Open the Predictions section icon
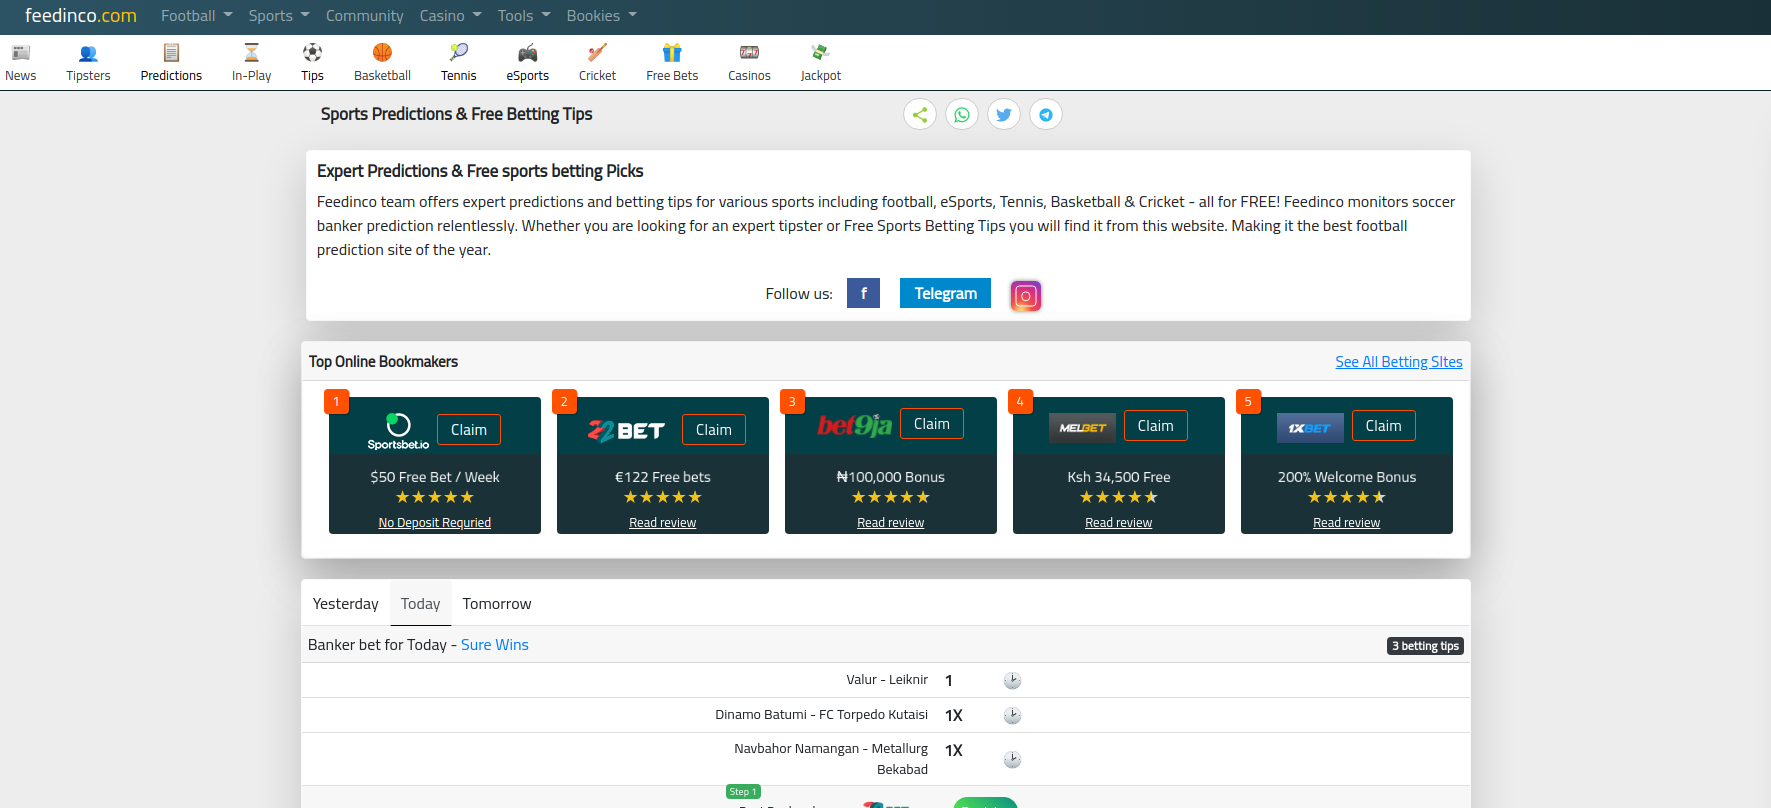 click(x=171, y=53)
